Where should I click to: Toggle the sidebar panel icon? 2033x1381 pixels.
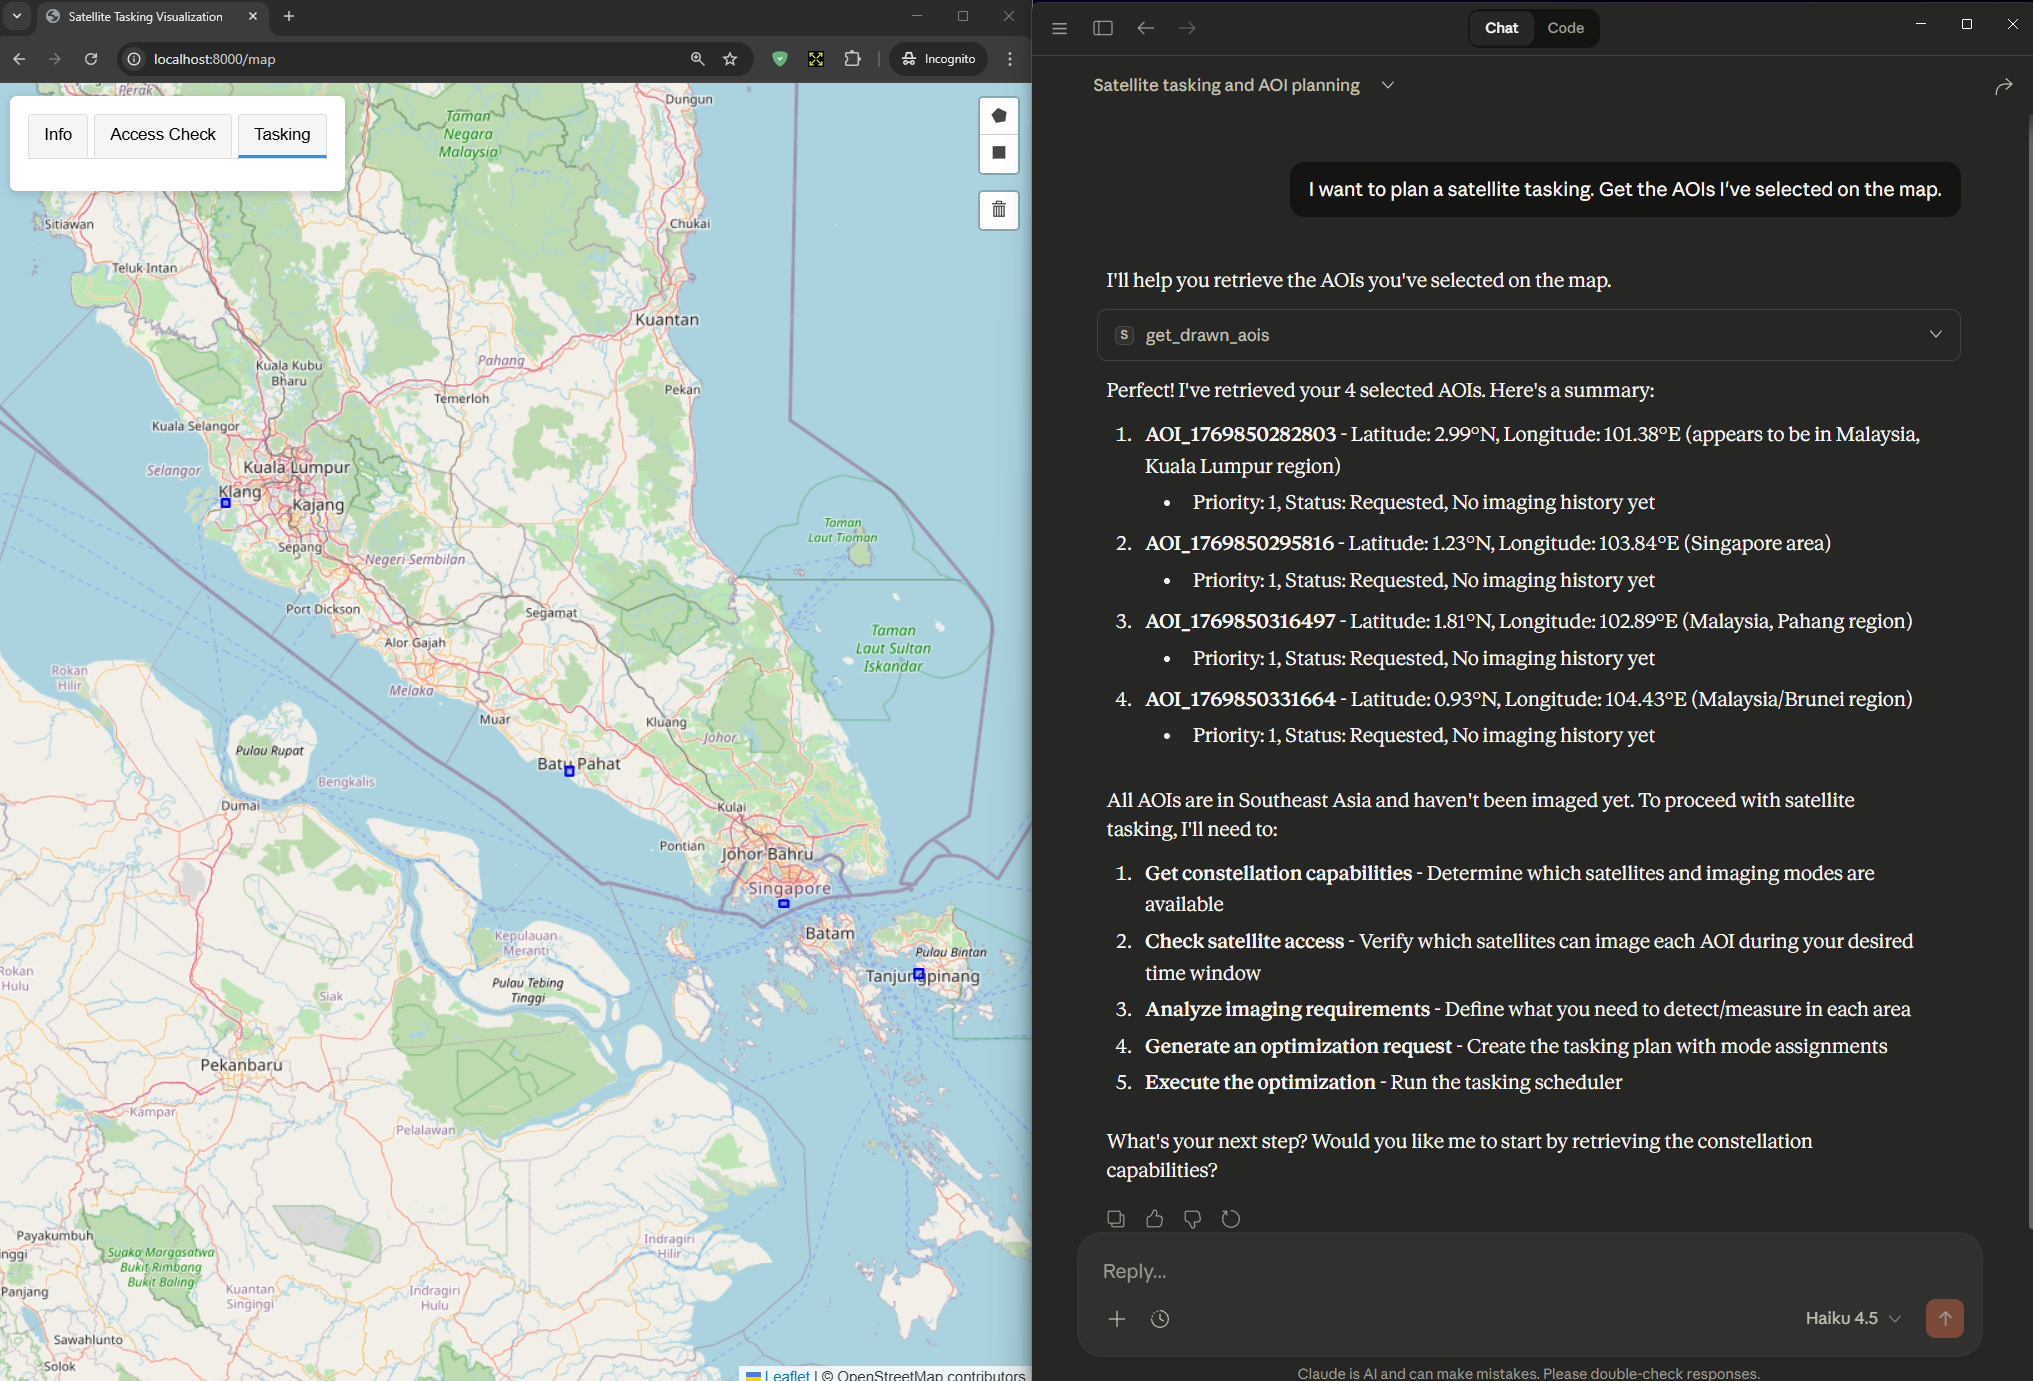click(1103, 28)
